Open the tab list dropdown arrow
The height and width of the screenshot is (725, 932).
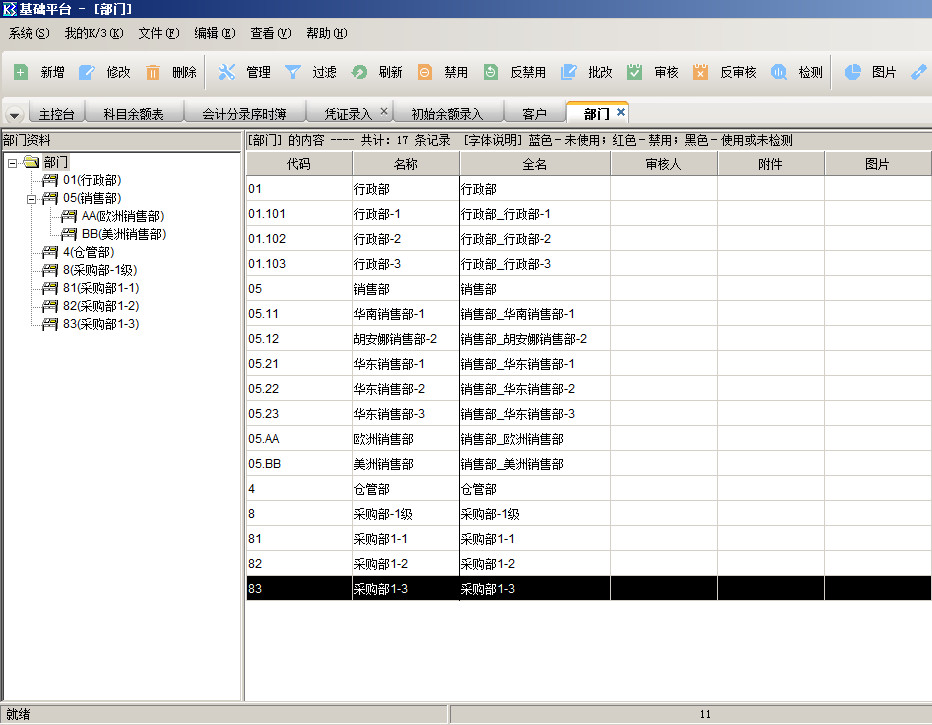tap(14, 115)
